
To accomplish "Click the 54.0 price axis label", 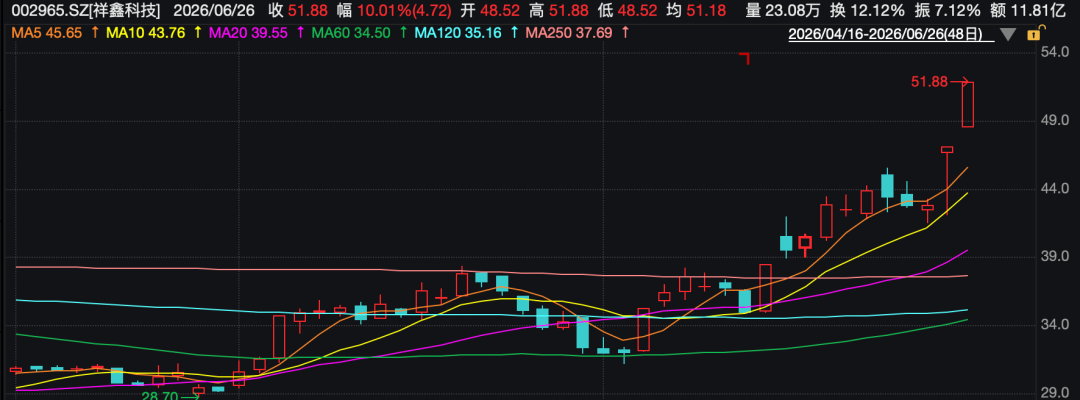I will coord(1055,53).
